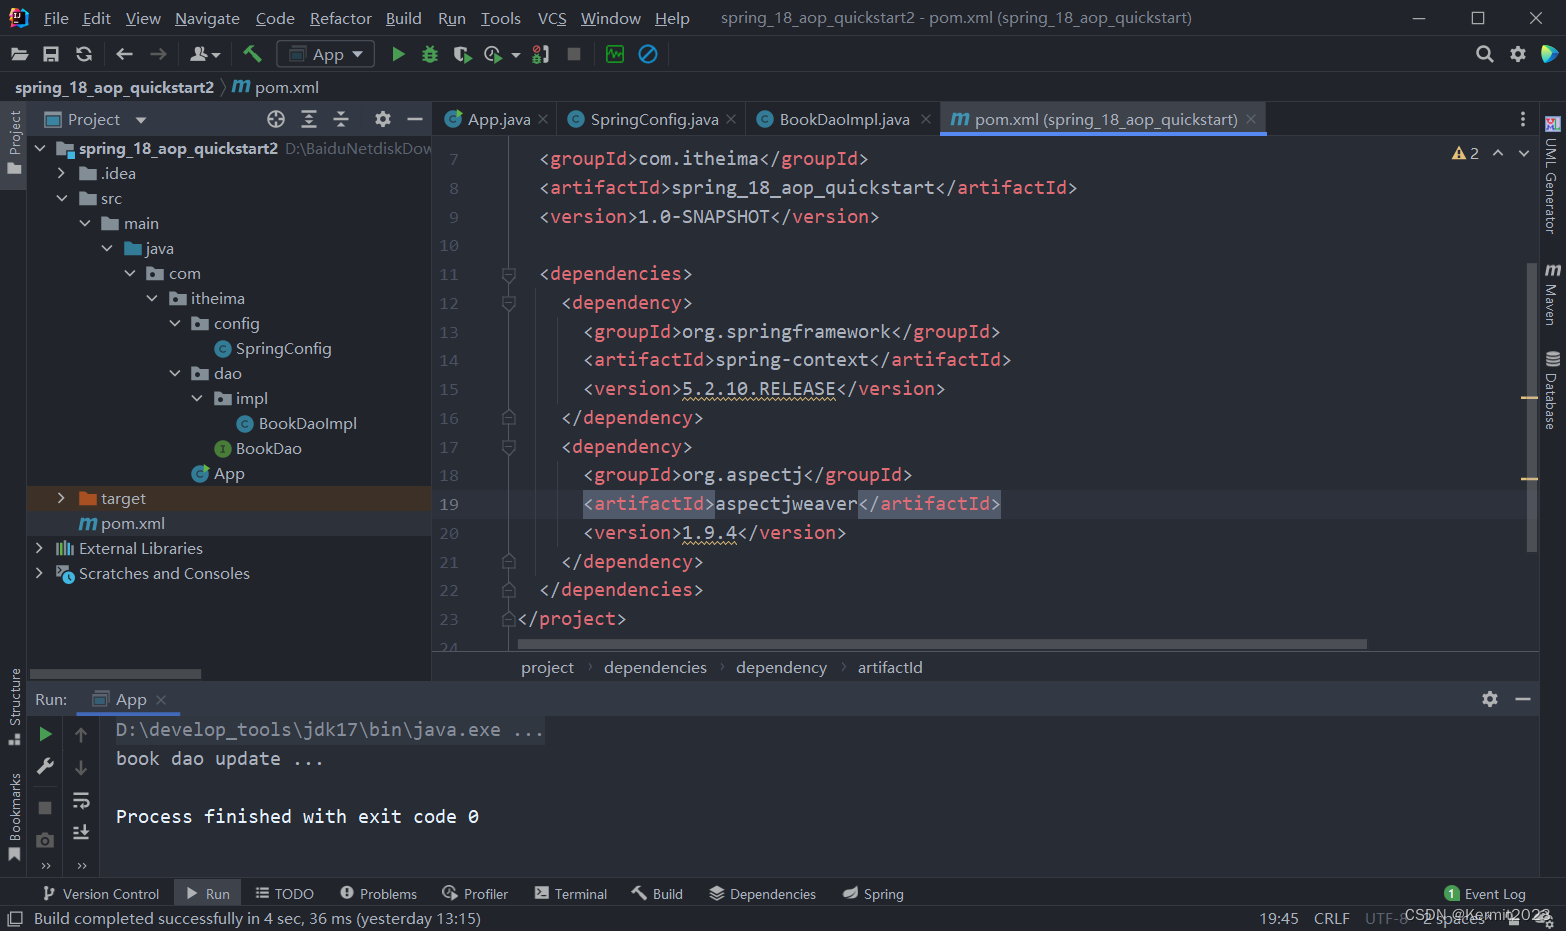Close the pom.xml editor tab
This screenshot has width=1566, height=931.
click(1251, 119)
